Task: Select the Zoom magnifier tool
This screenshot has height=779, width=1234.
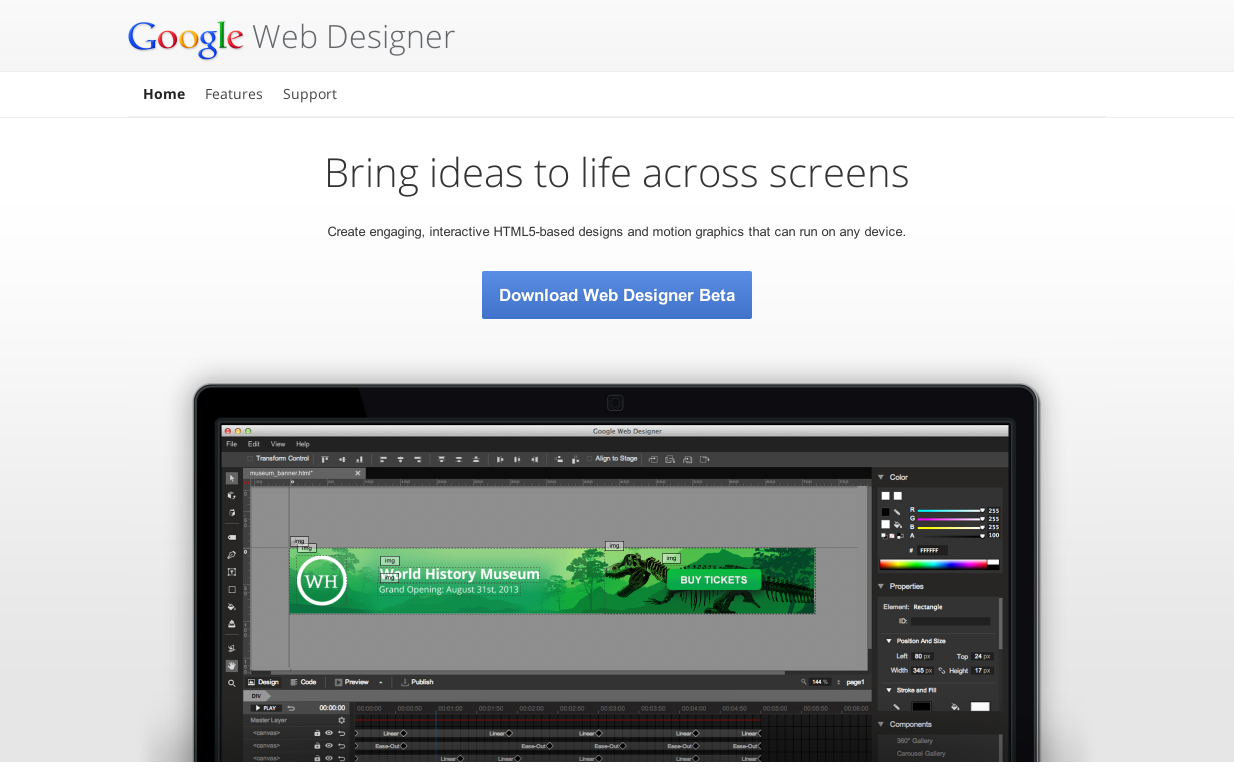Action: click(x=232, y=683)
